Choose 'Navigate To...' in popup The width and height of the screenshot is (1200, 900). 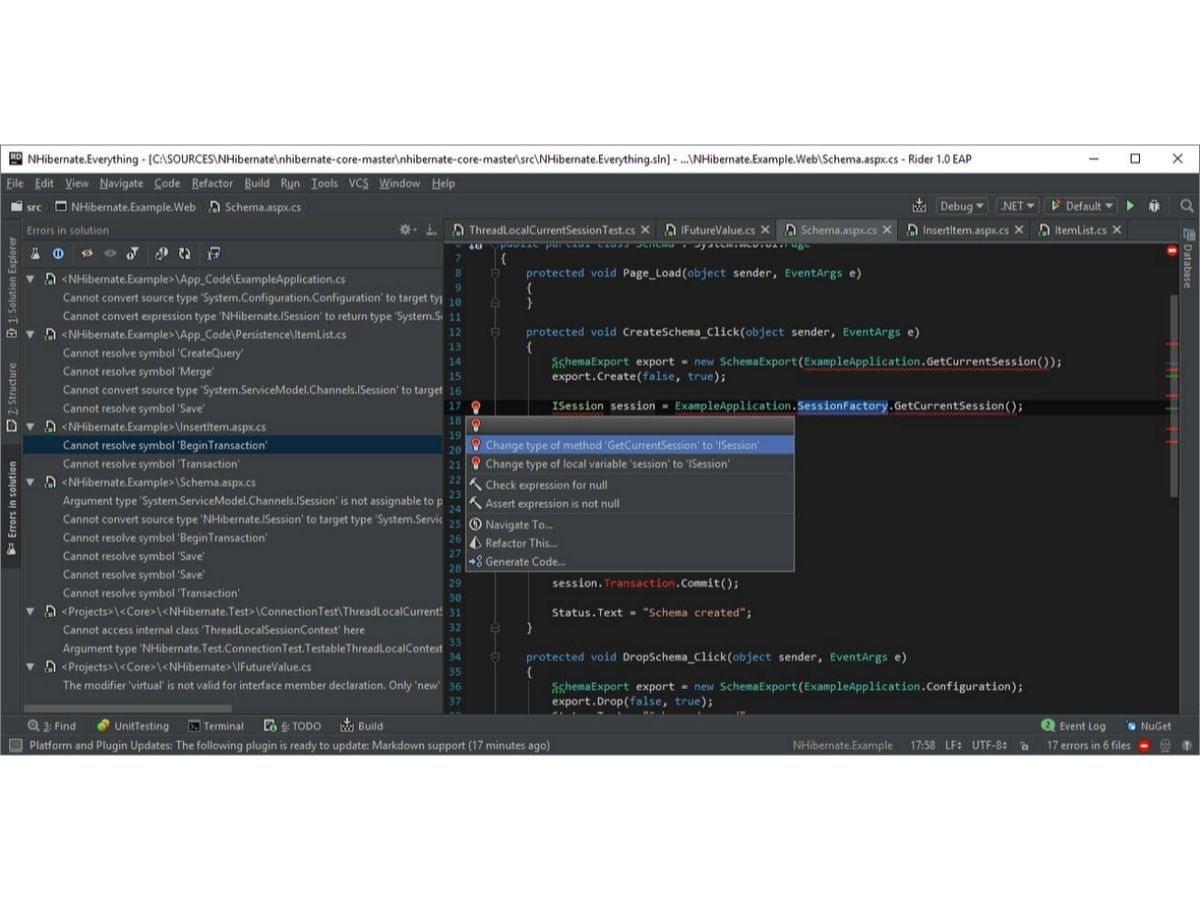pyautogui.click(x=630, y=525)
